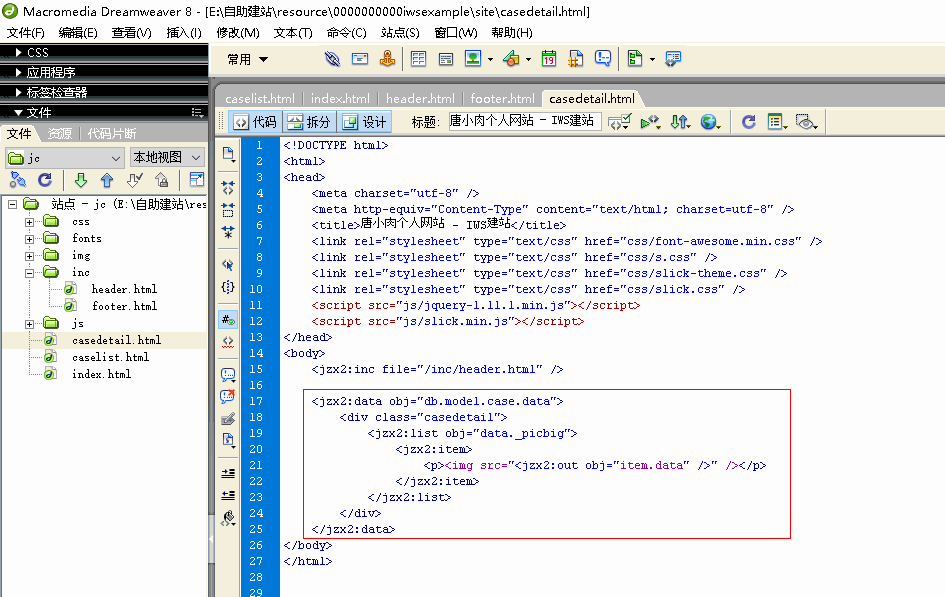Click the Check In files icon
Image resolution: width=945 pixels, height=597 pixels.
click(162, 180)
